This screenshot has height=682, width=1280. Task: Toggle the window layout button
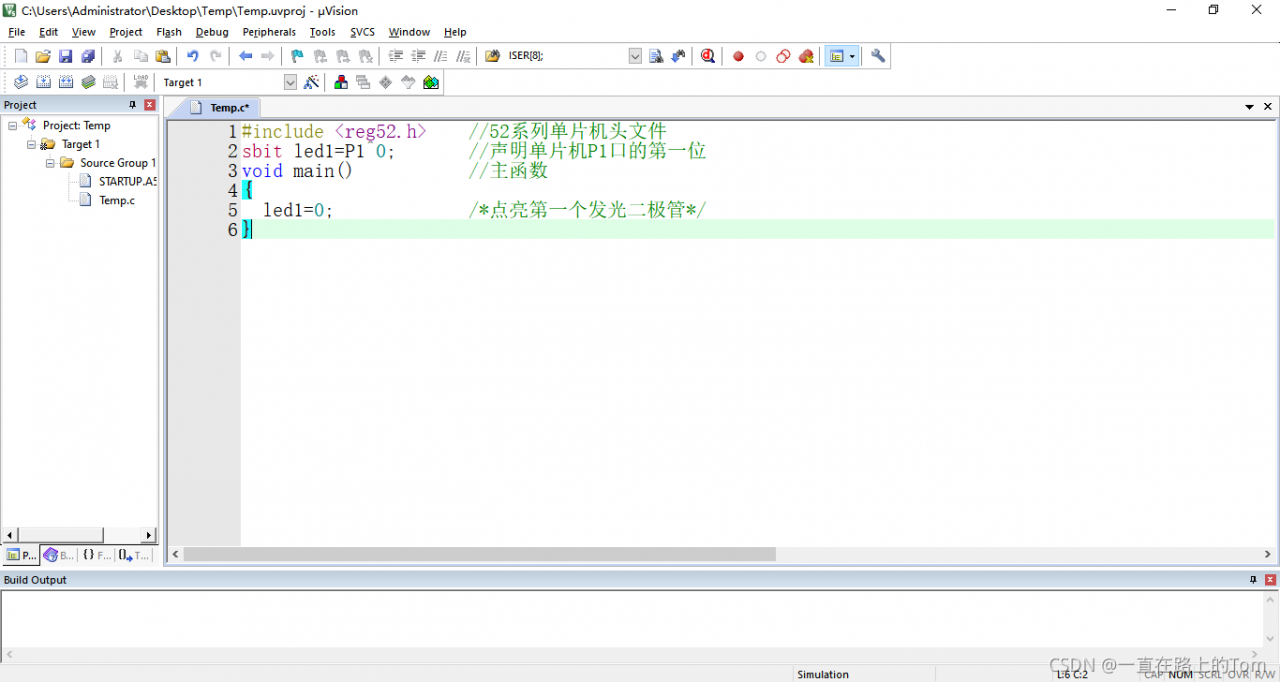click(x=836, y=57)
